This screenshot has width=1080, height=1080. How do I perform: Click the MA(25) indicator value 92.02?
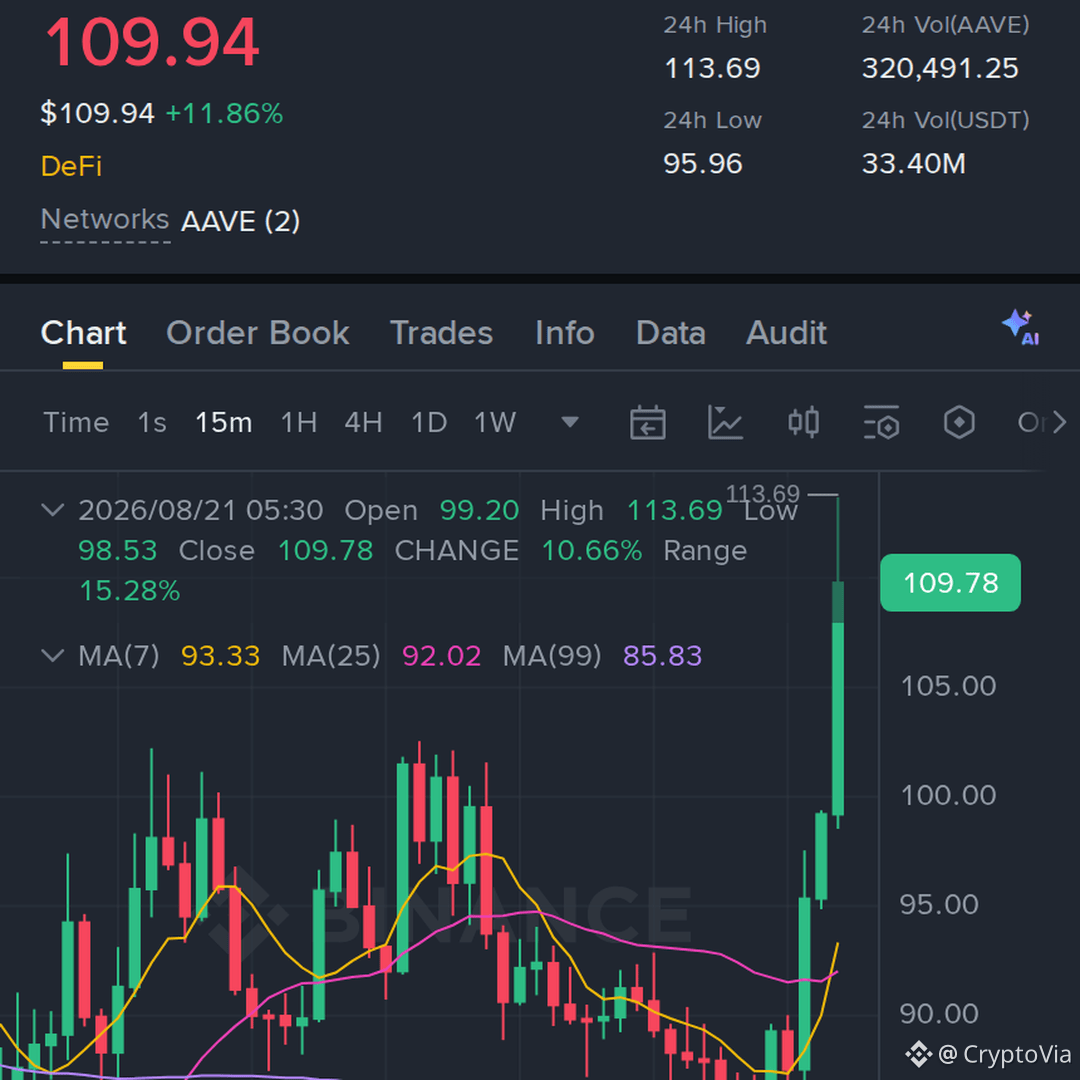click(442, 656)
